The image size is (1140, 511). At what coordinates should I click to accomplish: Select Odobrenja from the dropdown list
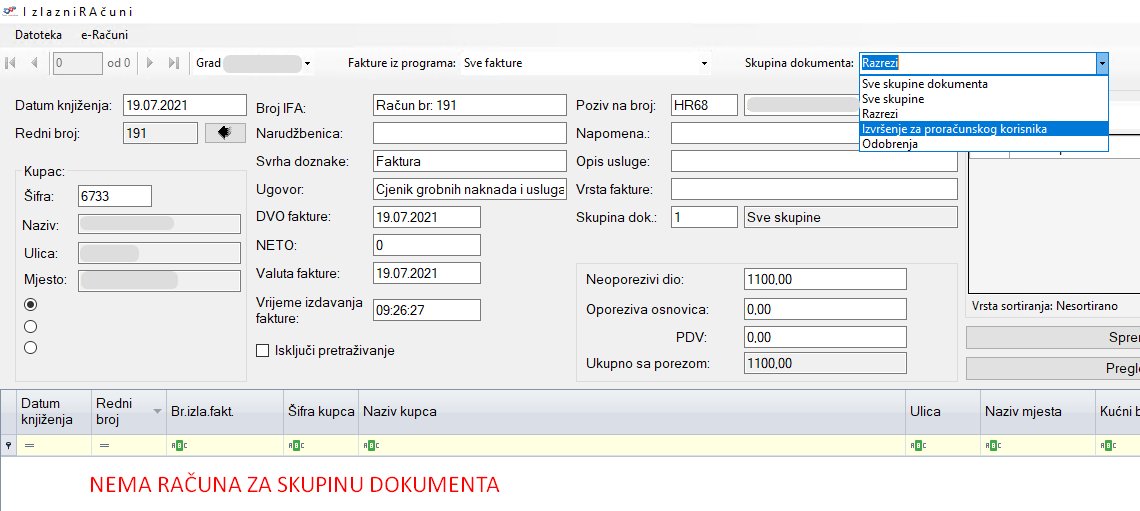pyautogui.click(x=889, y=144)
